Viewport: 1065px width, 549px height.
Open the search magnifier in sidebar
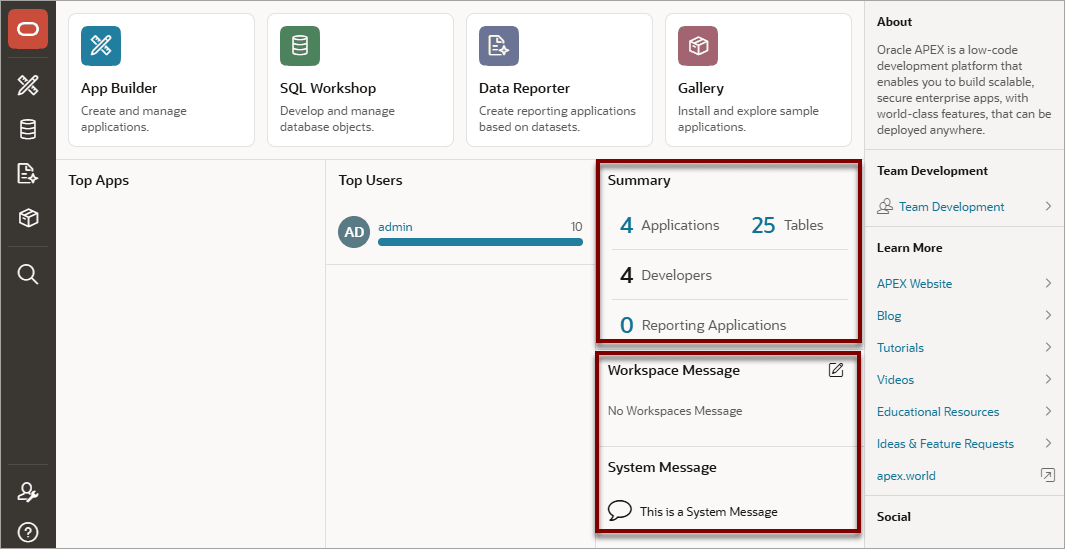click(x=28, y=274)
